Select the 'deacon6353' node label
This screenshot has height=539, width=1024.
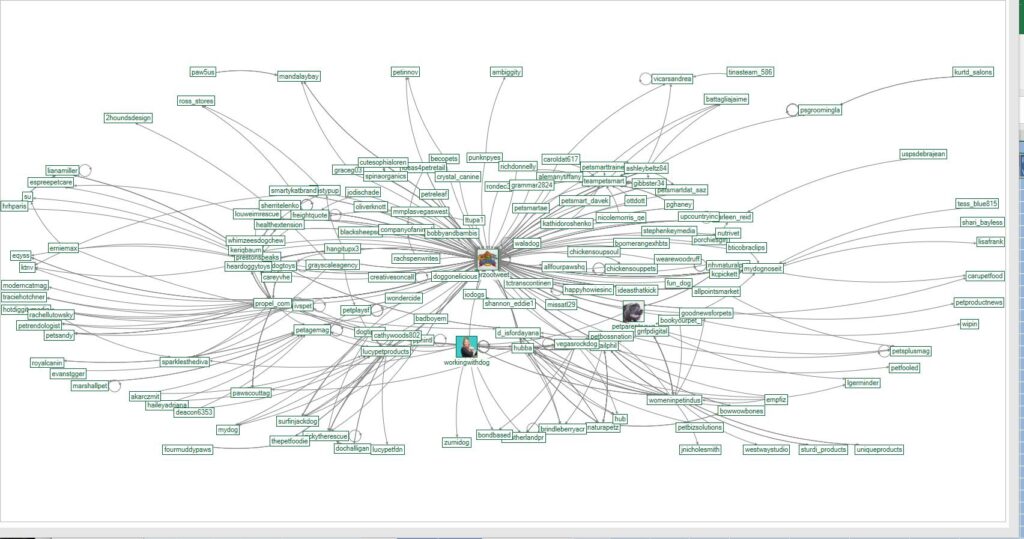194,412
